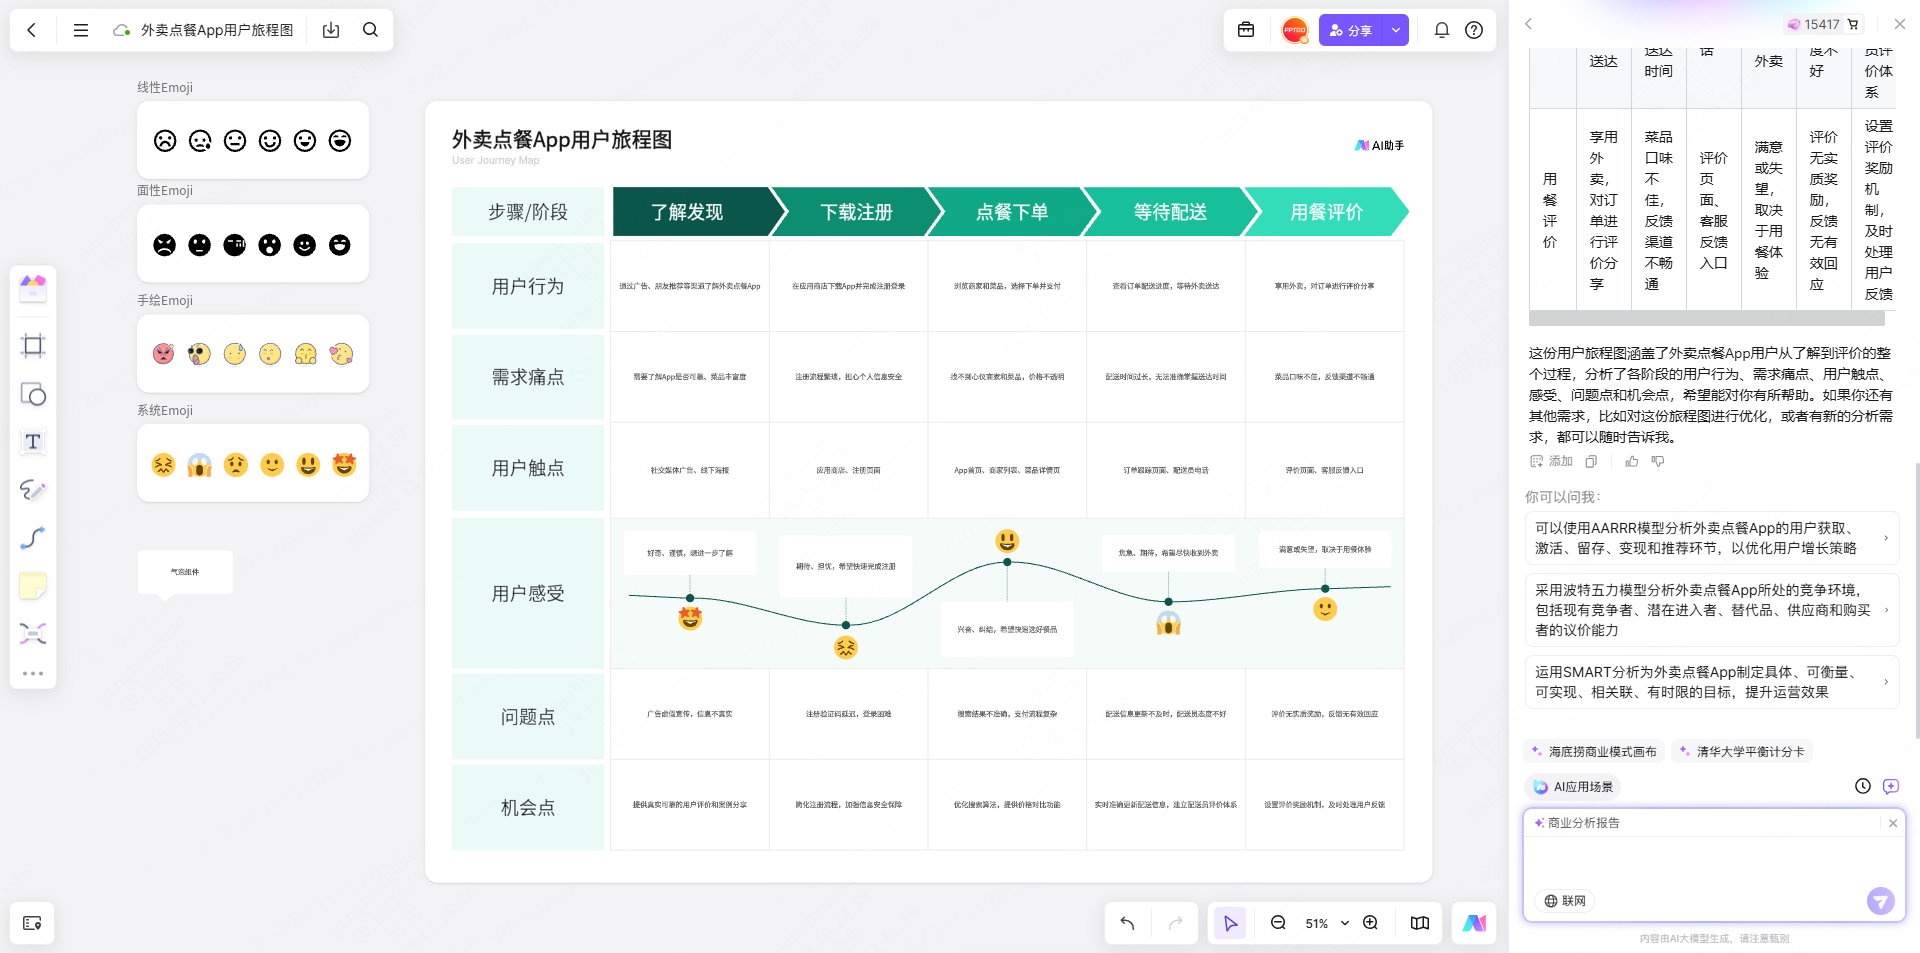Dislike the AI response with thumbs down
This screenshot has height=953, width=1920.
point(1658,461)
